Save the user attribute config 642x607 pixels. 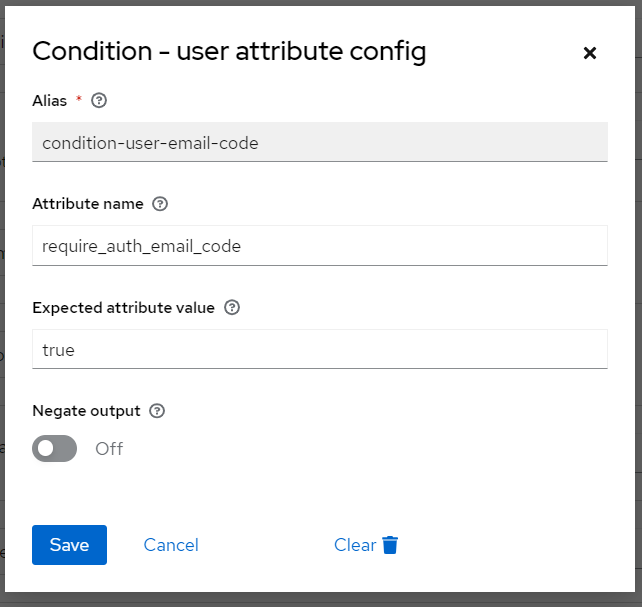[x=69, y=545]
